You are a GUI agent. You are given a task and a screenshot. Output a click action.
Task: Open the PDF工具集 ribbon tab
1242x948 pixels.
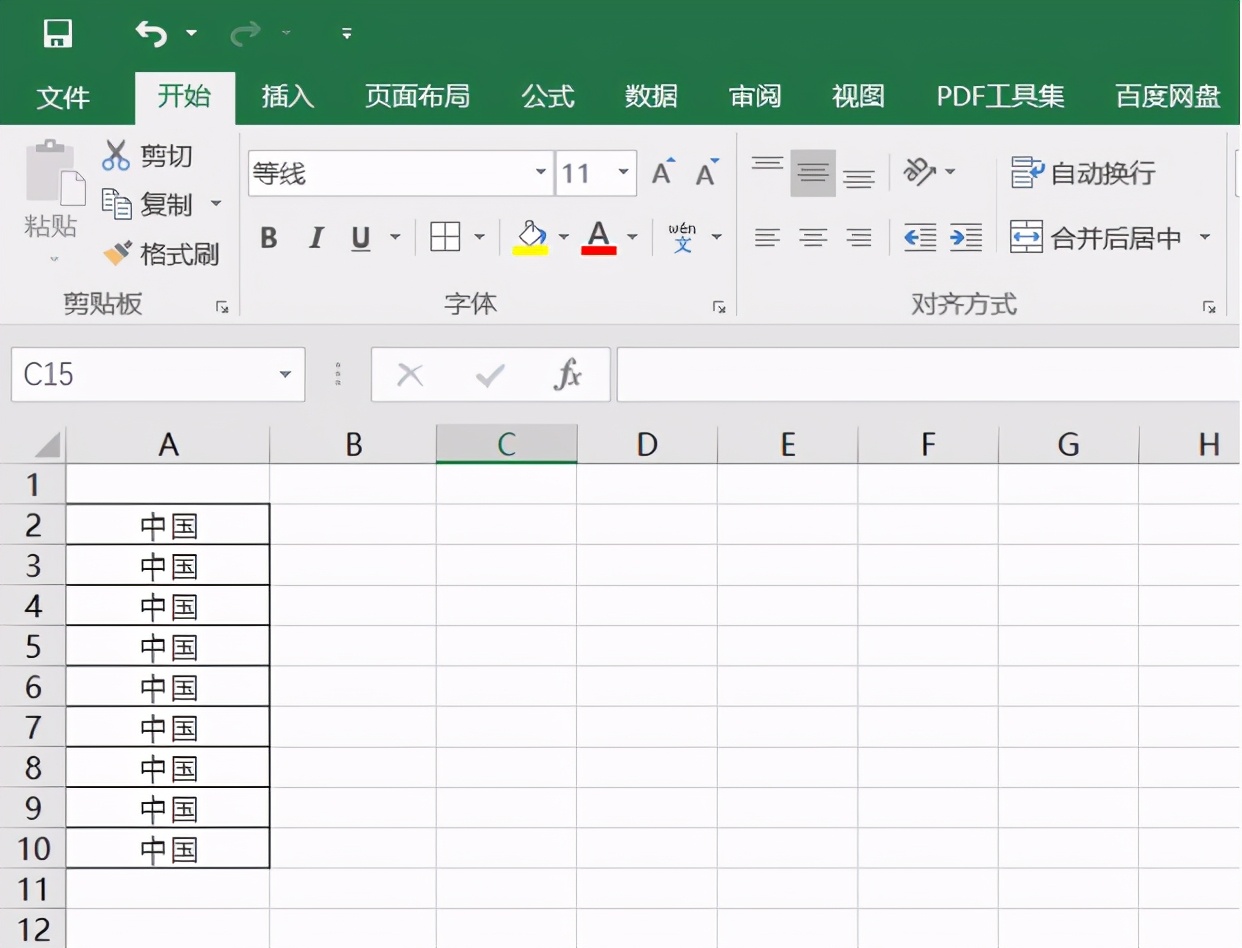pos(1000,96)
